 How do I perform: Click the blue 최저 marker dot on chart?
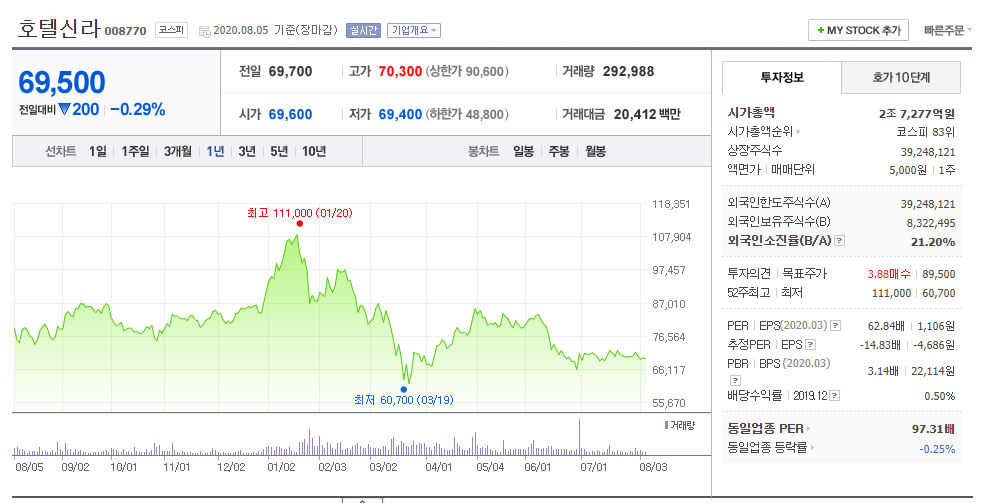[404, 389]
